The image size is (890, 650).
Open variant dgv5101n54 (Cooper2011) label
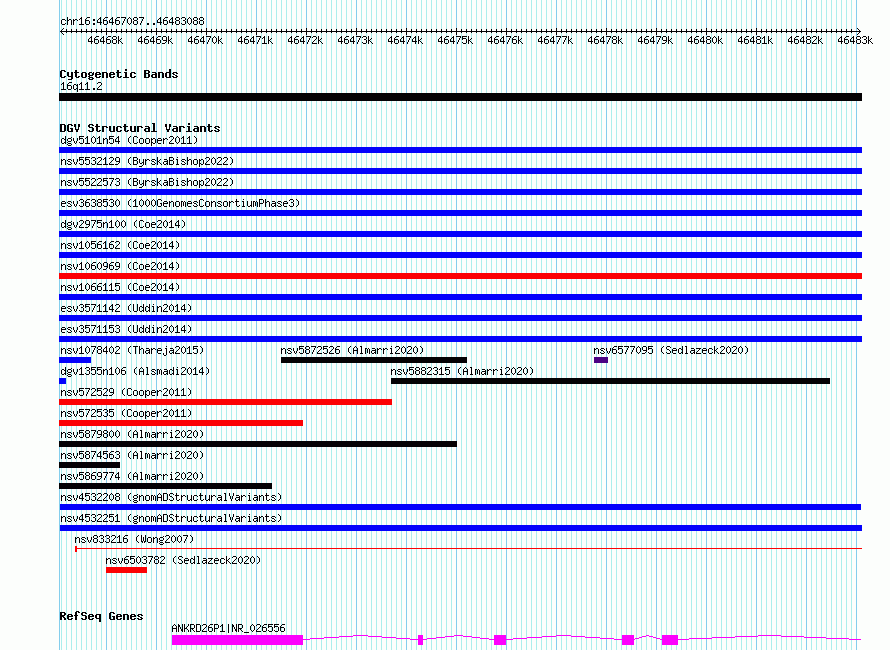tap(129, 140)
